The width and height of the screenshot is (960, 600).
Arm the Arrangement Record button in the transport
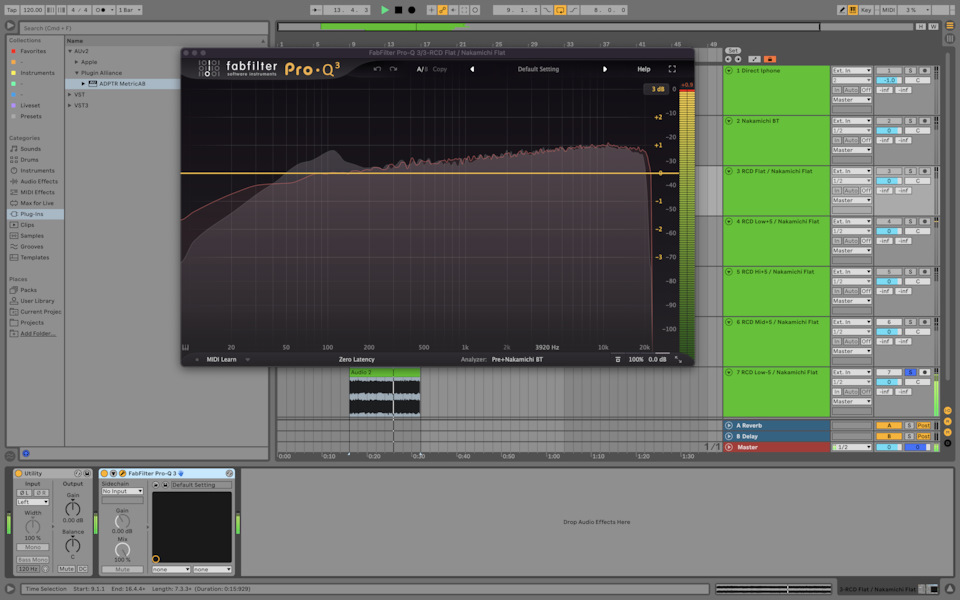pyautogui.click(x=411, y=10)
